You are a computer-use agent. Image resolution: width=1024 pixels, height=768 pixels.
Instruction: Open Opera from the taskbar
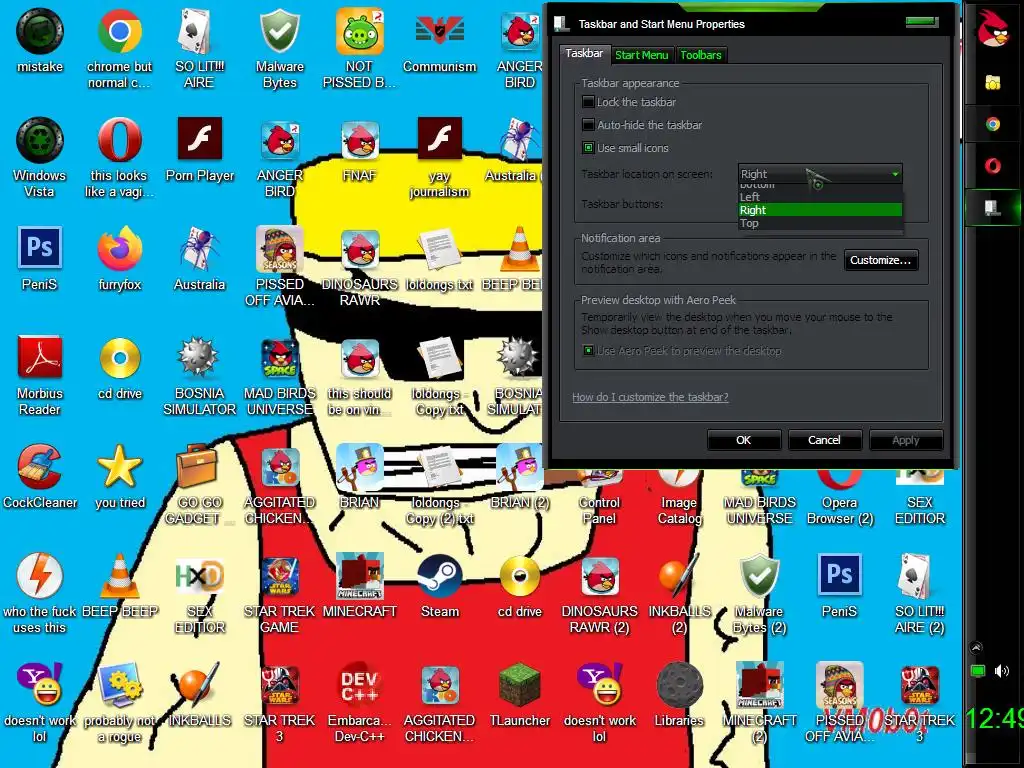click(x=993, y=166)
